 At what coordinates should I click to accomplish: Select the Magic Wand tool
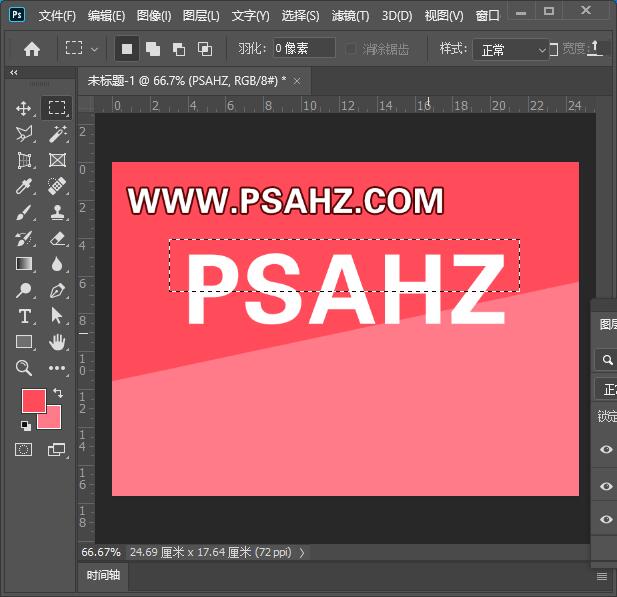[x=57, y=134]
